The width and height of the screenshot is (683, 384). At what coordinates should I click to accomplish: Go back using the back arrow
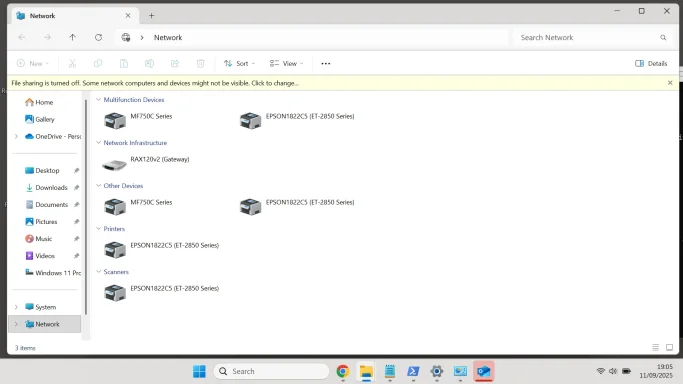(22, 37)
